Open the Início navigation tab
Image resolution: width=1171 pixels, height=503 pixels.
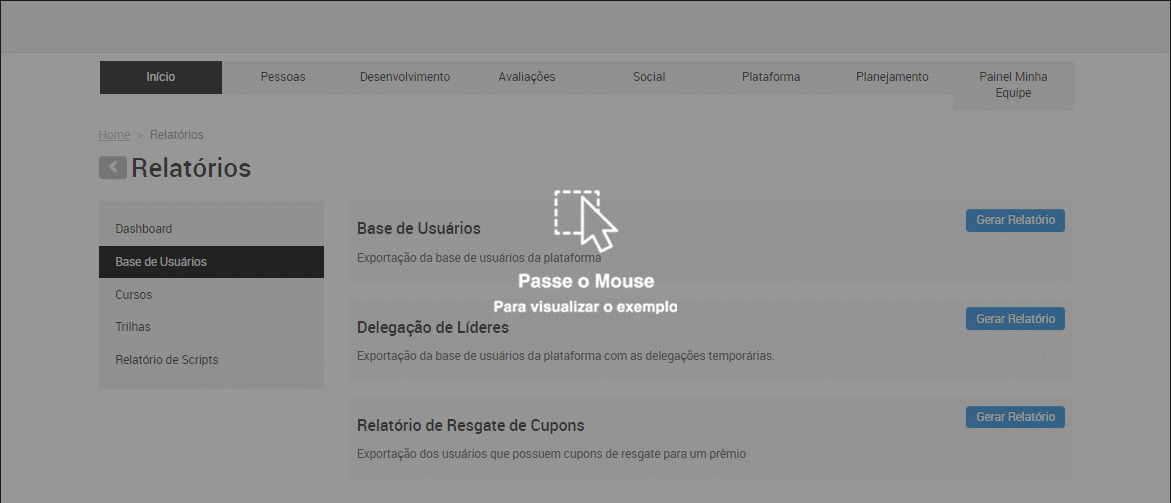161,77
